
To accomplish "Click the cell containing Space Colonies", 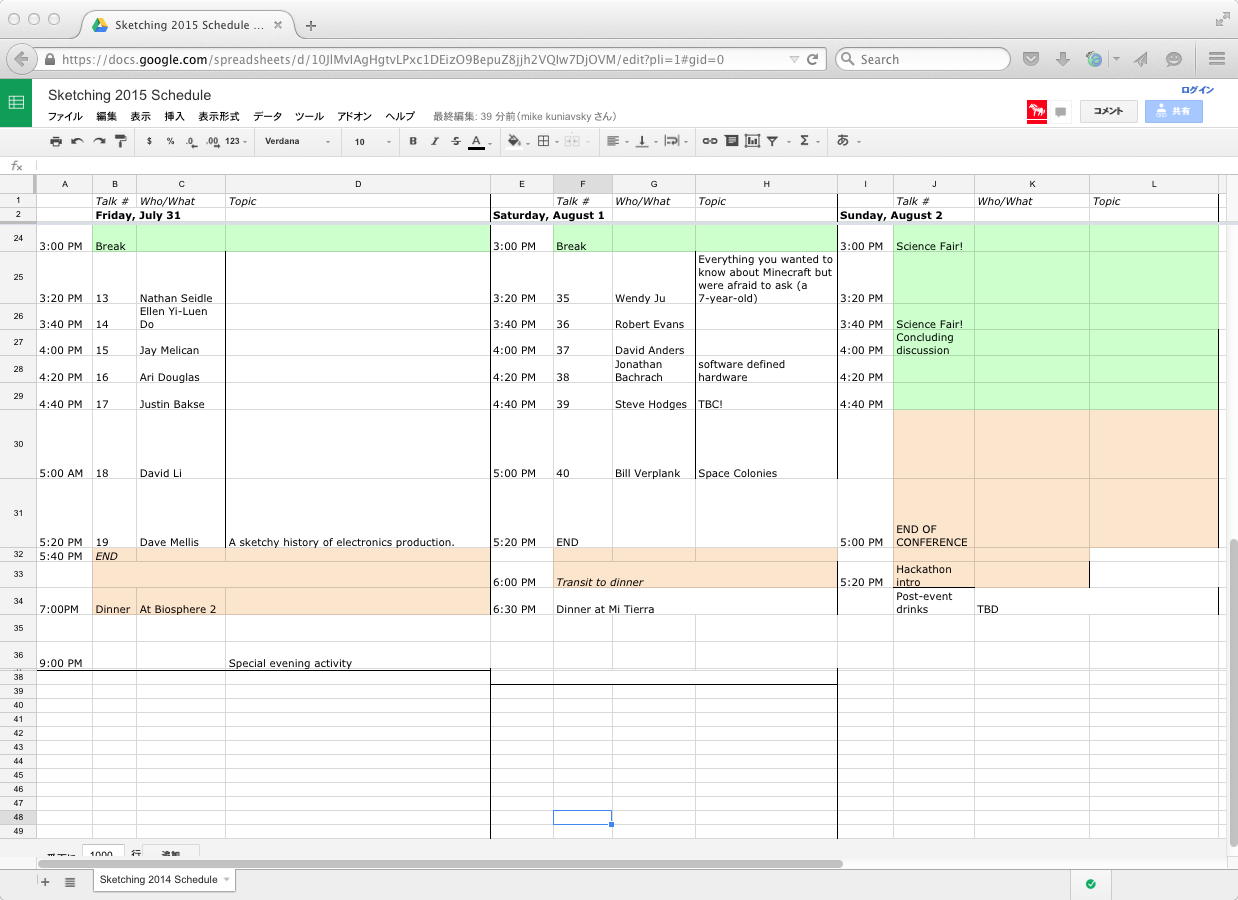I will (766, 444).
